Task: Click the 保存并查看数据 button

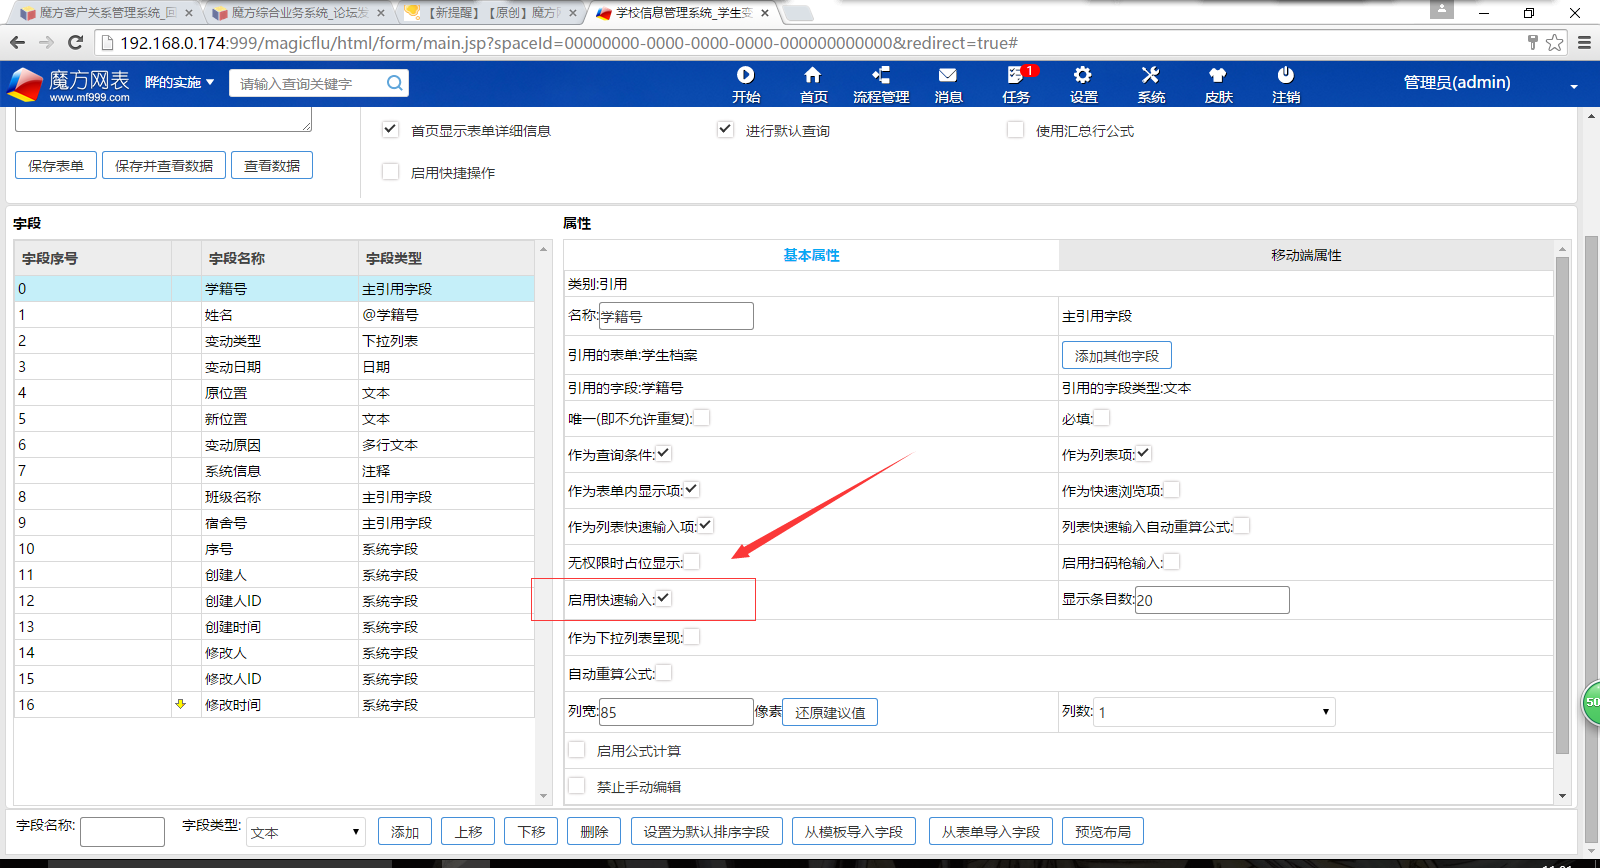Action: click(164, 165)
